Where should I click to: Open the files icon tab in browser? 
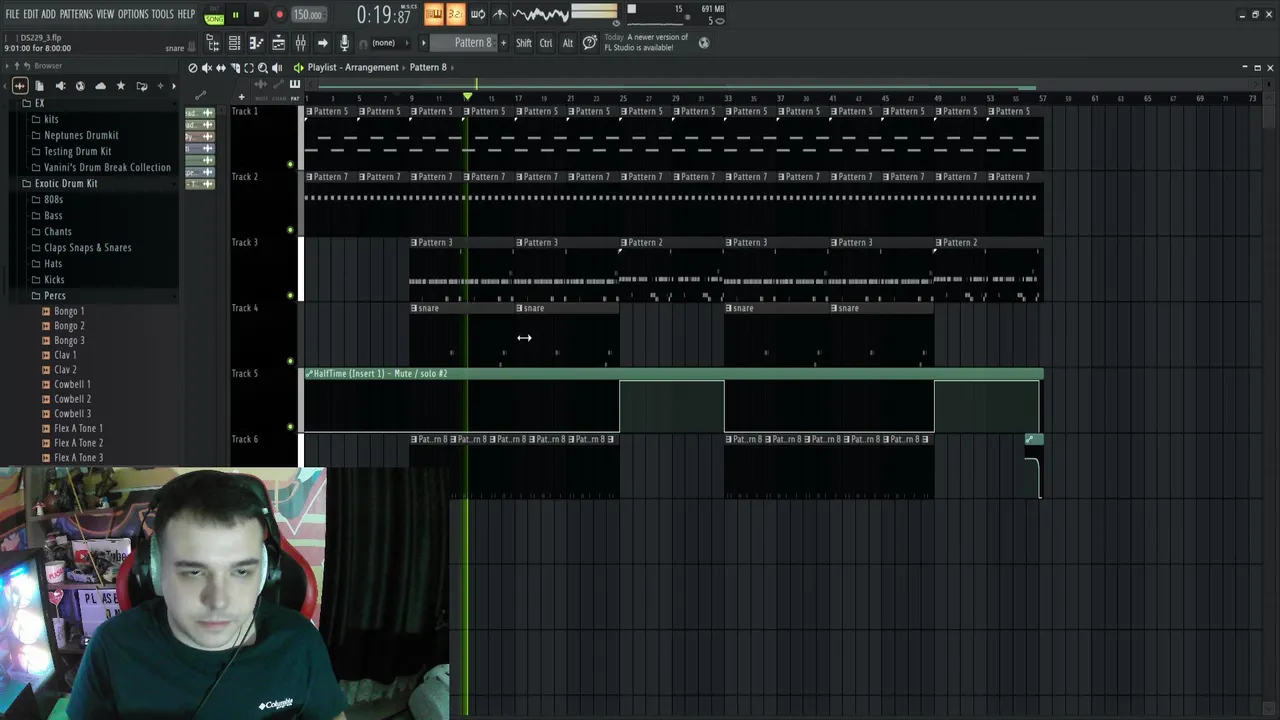(39, 86)
